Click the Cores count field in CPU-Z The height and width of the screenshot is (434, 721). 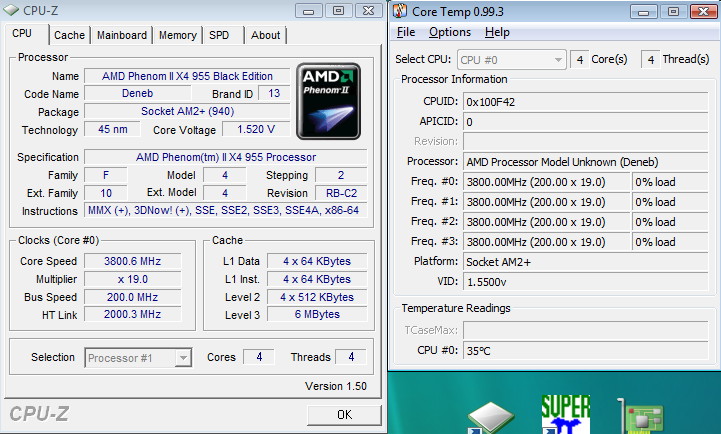point(259,357)
